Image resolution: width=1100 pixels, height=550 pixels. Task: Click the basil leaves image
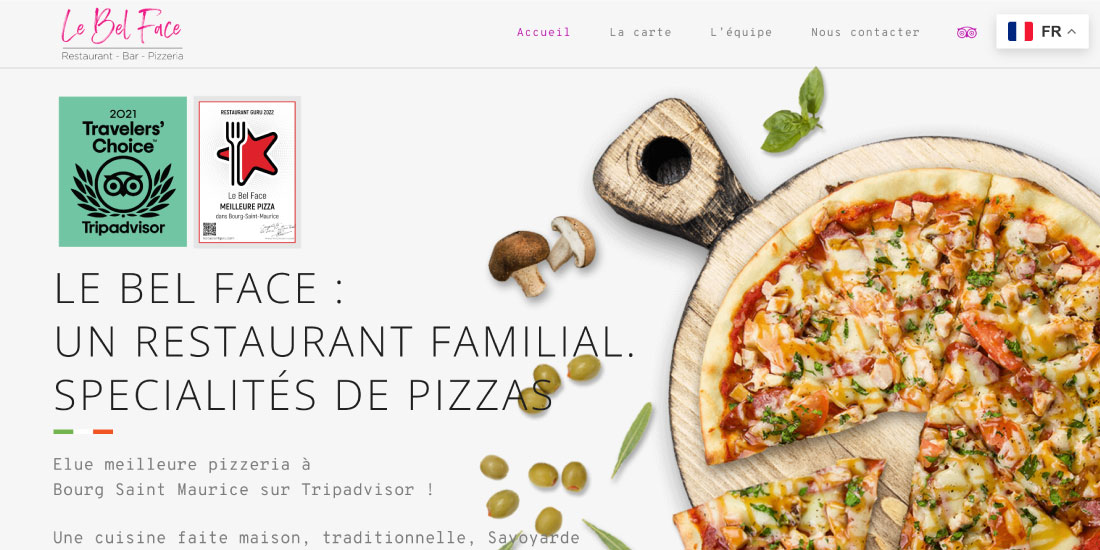point(794,110)
